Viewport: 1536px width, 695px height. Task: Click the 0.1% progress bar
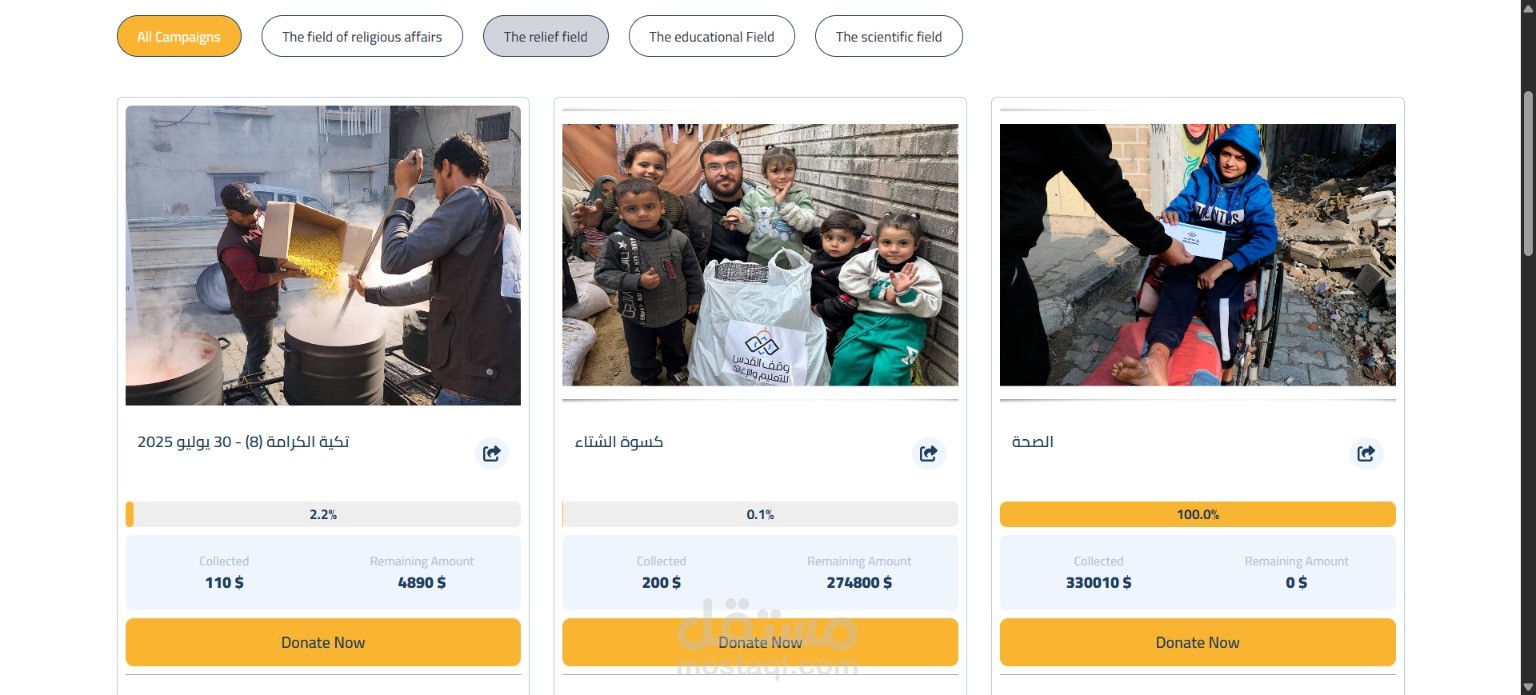click(760, 514)
